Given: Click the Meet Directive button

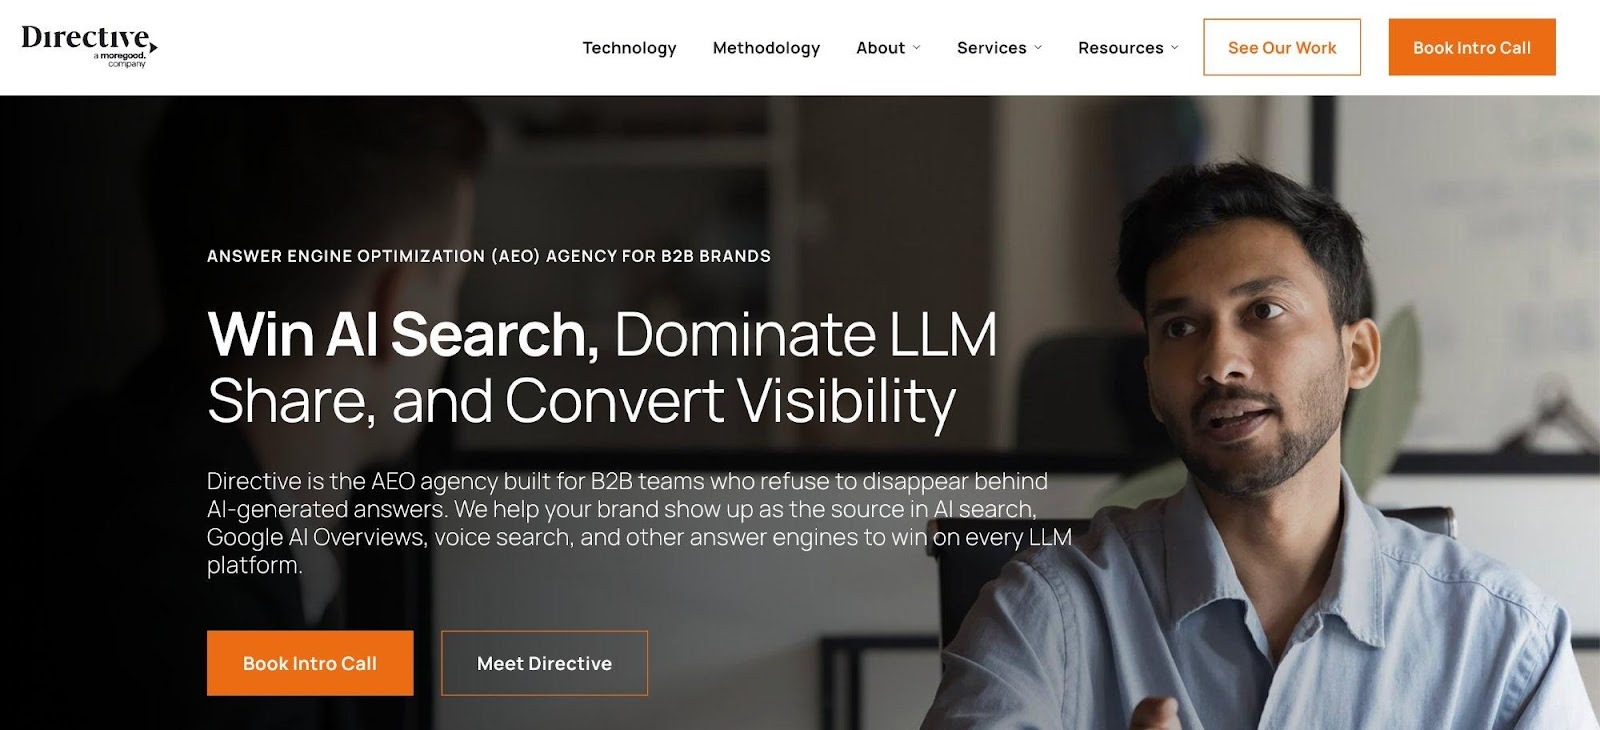Looking at the screenshot, I should pyautogui.click(x=544, y=663).
